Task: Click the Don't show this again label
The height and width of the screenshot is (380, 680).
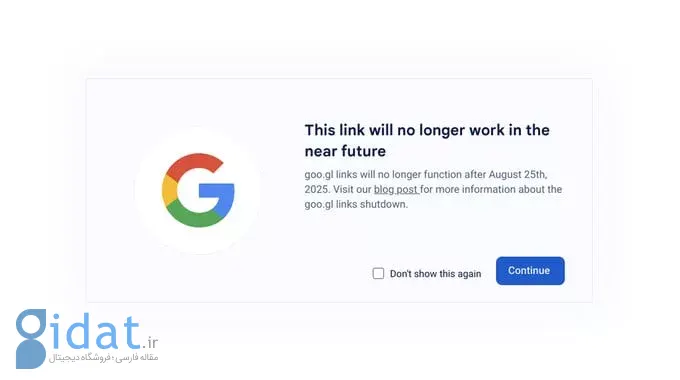Action: pyautogui.click(x=435, y=274)
